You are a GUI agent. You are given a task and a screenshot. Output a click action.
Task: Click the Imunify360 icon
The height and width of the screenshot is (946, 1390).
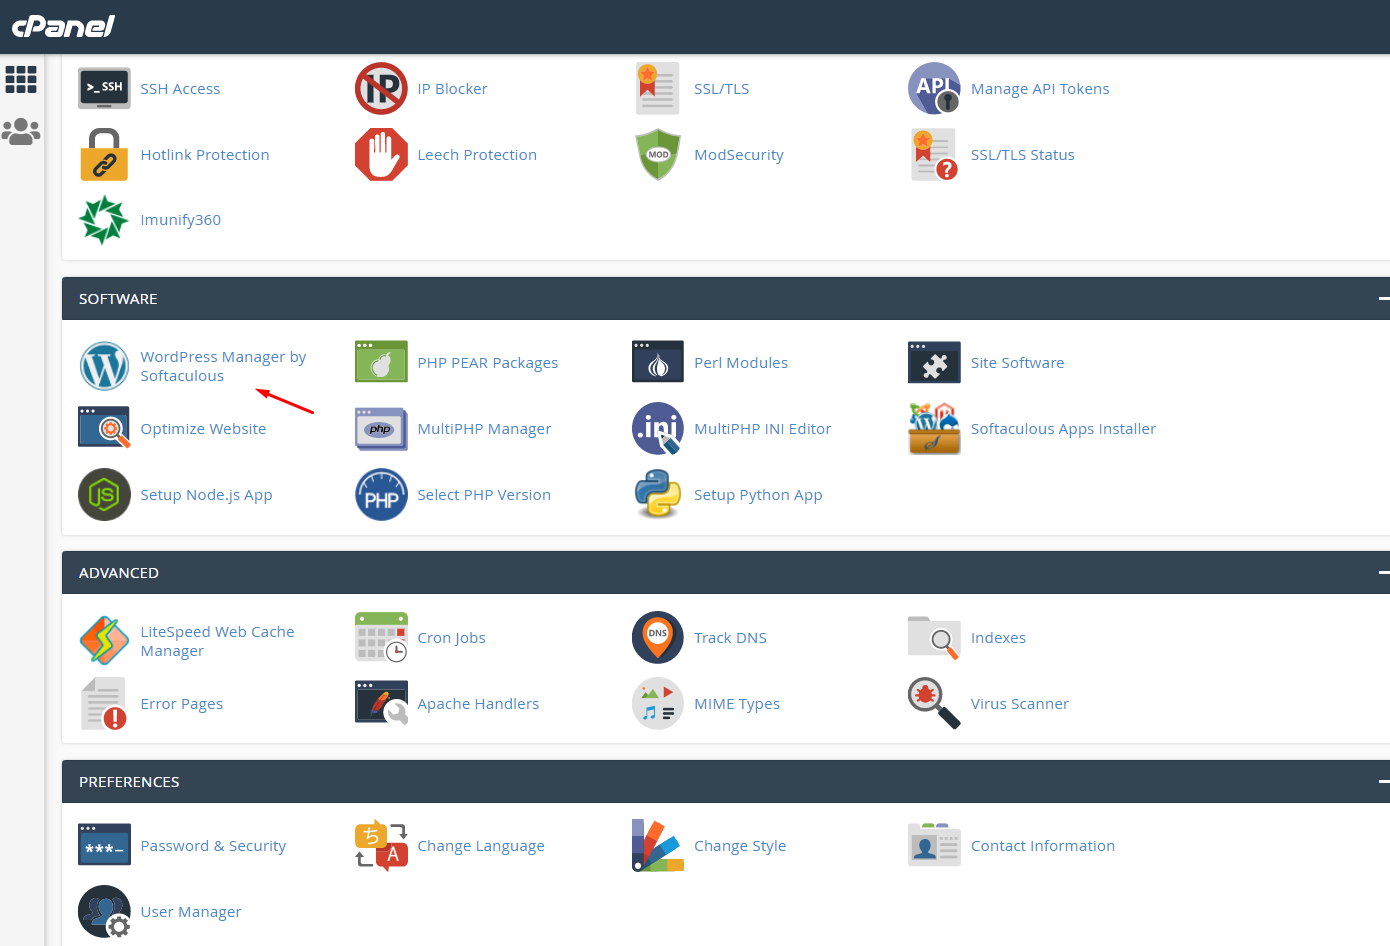coord(104,220)
